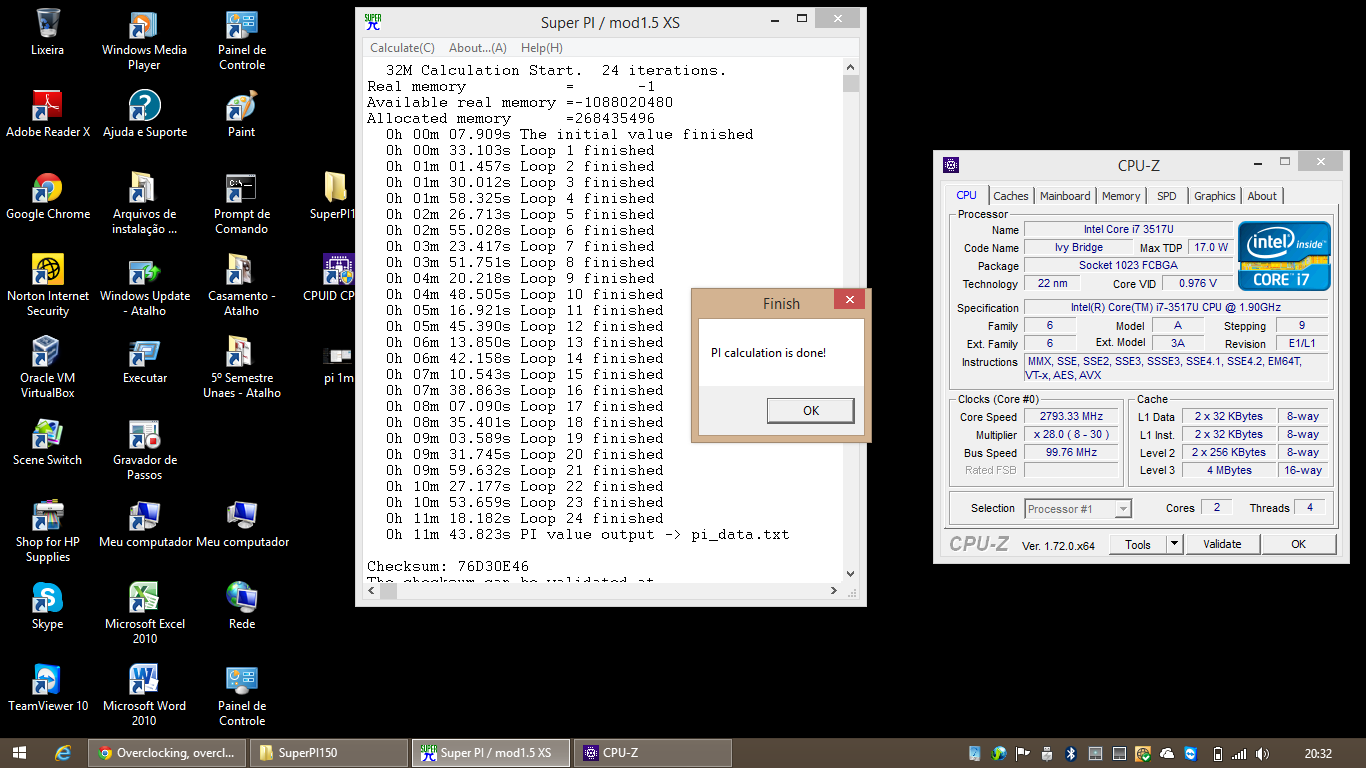The height and width of the screenshot is (768, 1366).
Task: Close the Finish dialog with X
Action: click(849, 299)
